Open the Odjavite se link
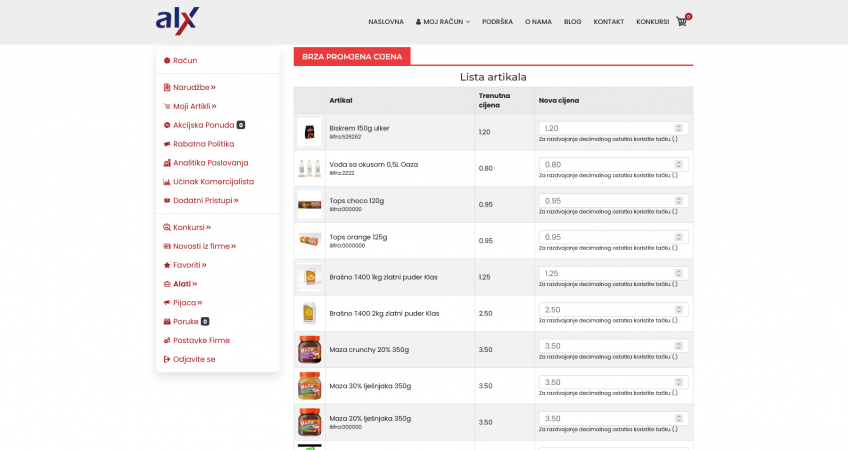This screenshot has height=450, width=848. click(194, 359)
